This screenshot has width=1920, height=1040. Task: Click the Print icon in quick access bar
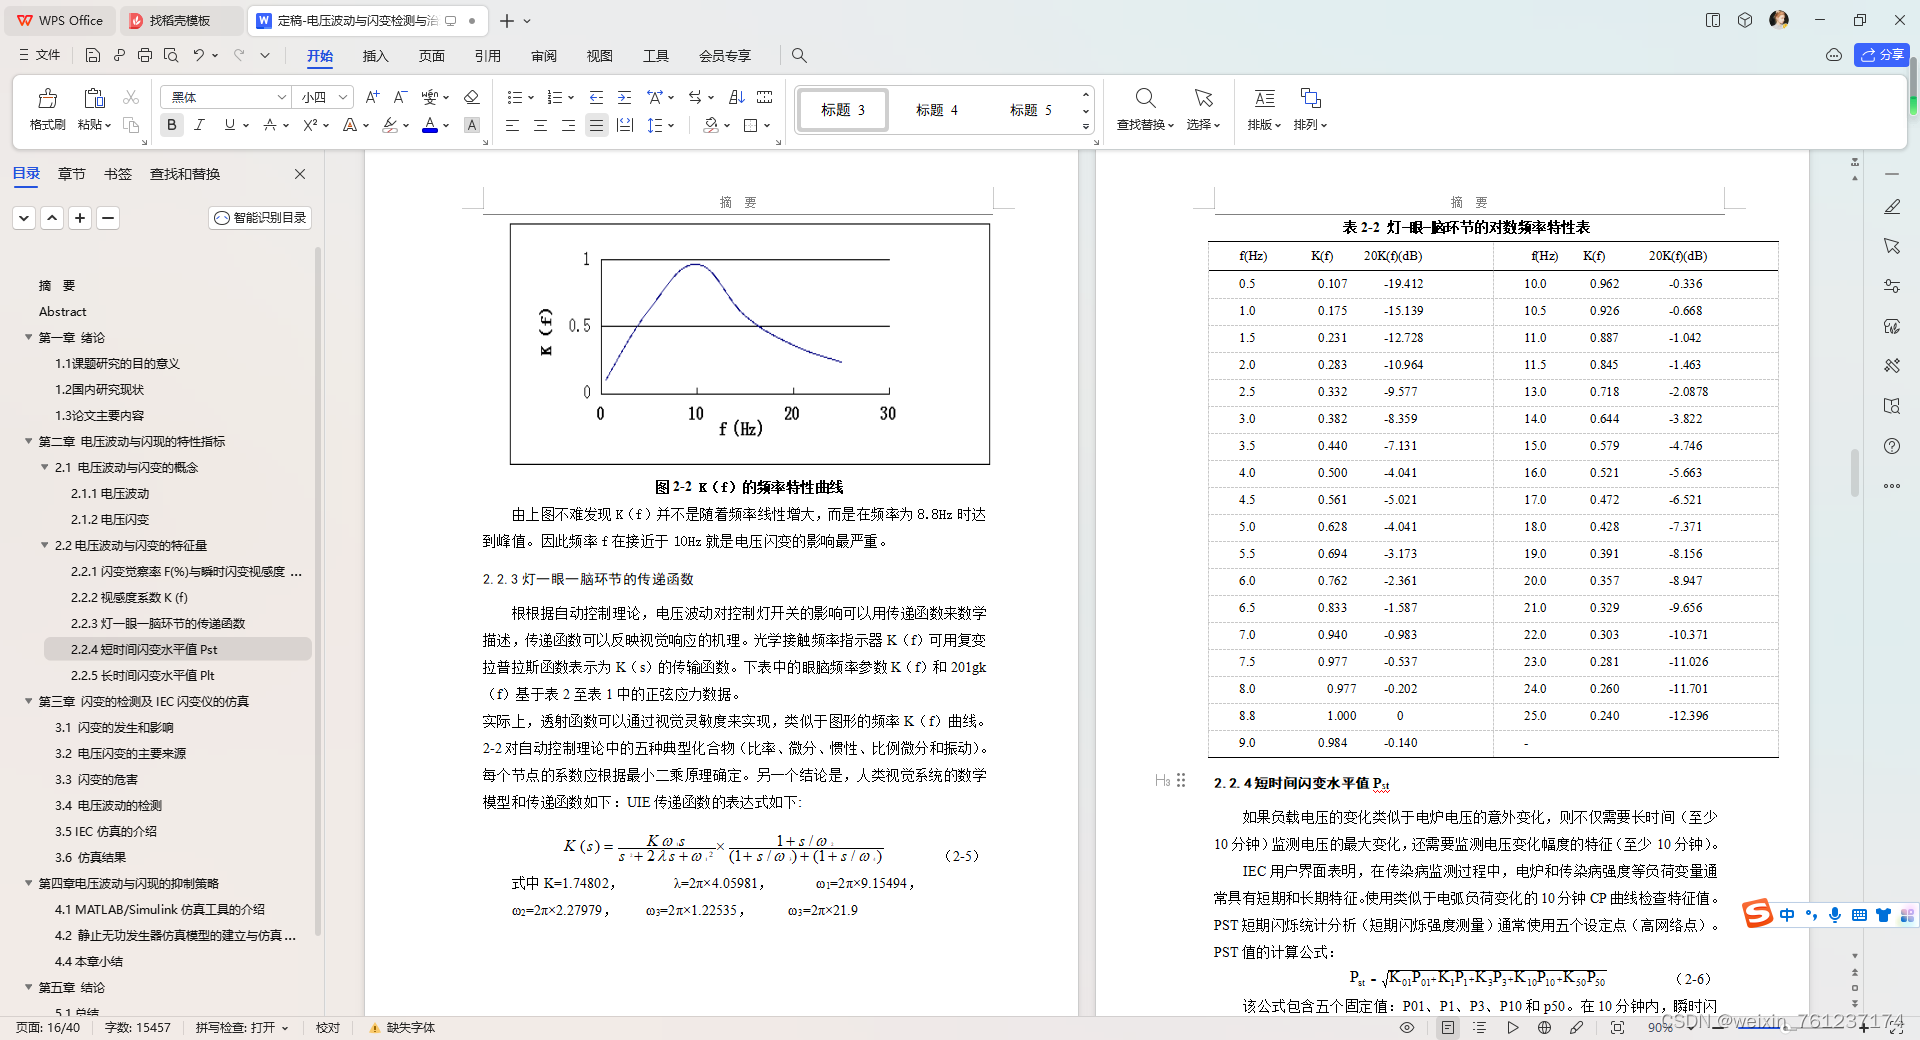click(x=145, y=55)
